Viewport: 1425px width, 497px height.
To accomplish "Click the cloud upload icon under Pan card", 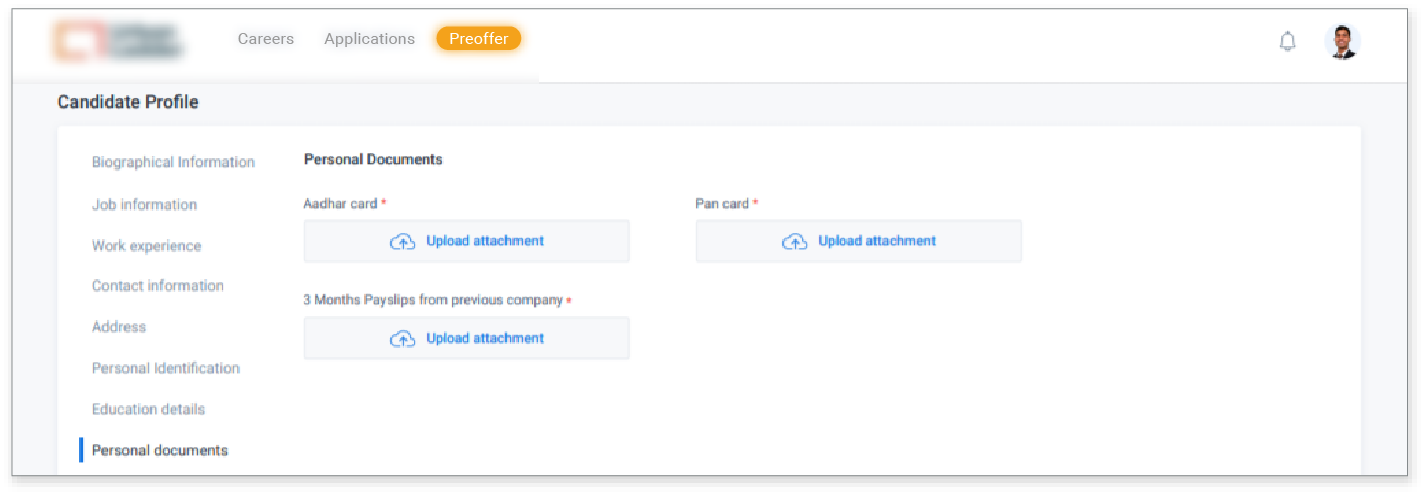I will coord(794,241).
